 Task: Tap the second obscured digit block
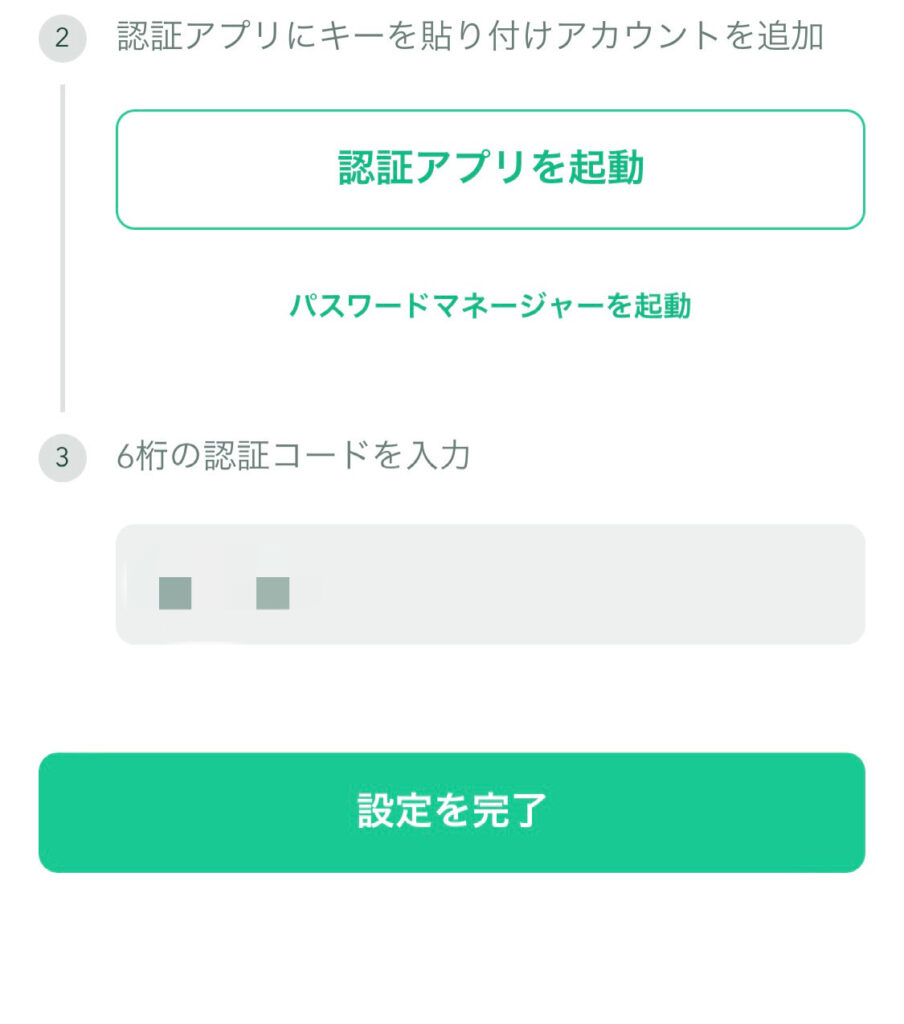[x=272, y=593]
